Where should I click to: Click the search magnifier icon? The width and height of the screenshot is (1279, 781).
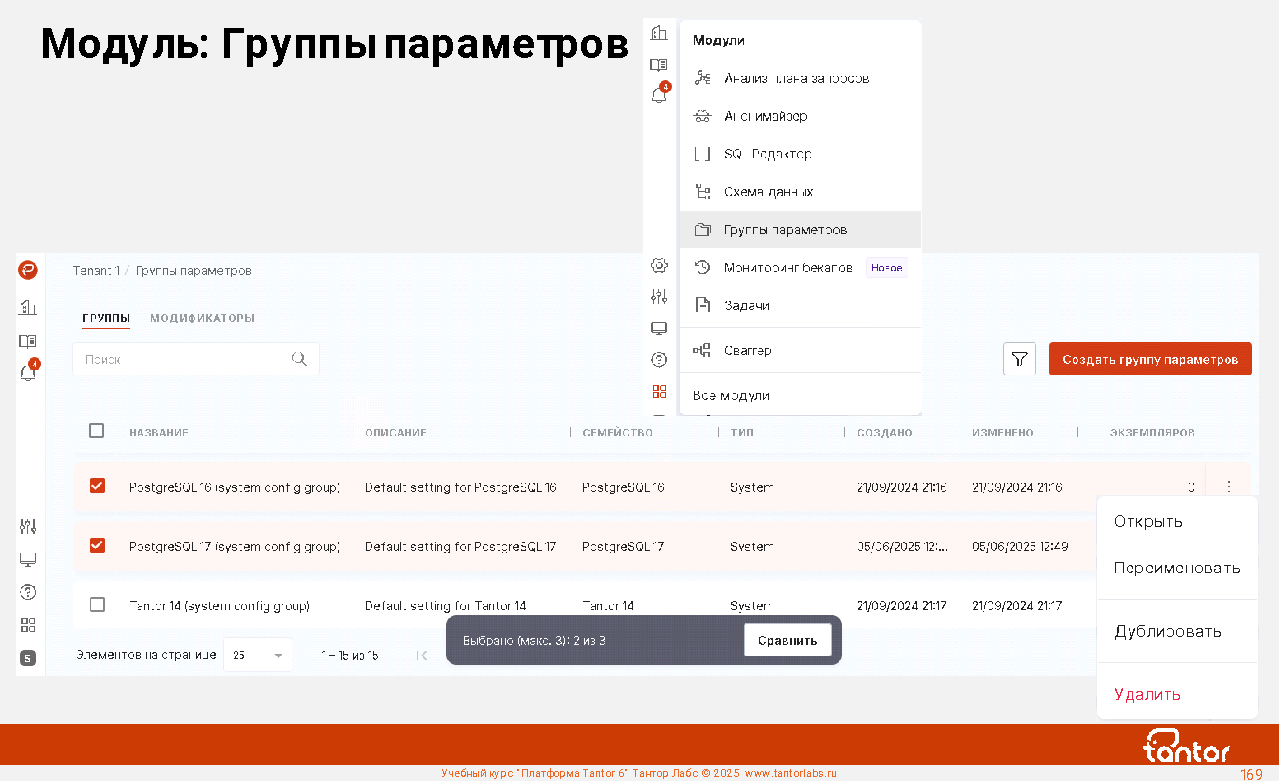tap(299, 359)
